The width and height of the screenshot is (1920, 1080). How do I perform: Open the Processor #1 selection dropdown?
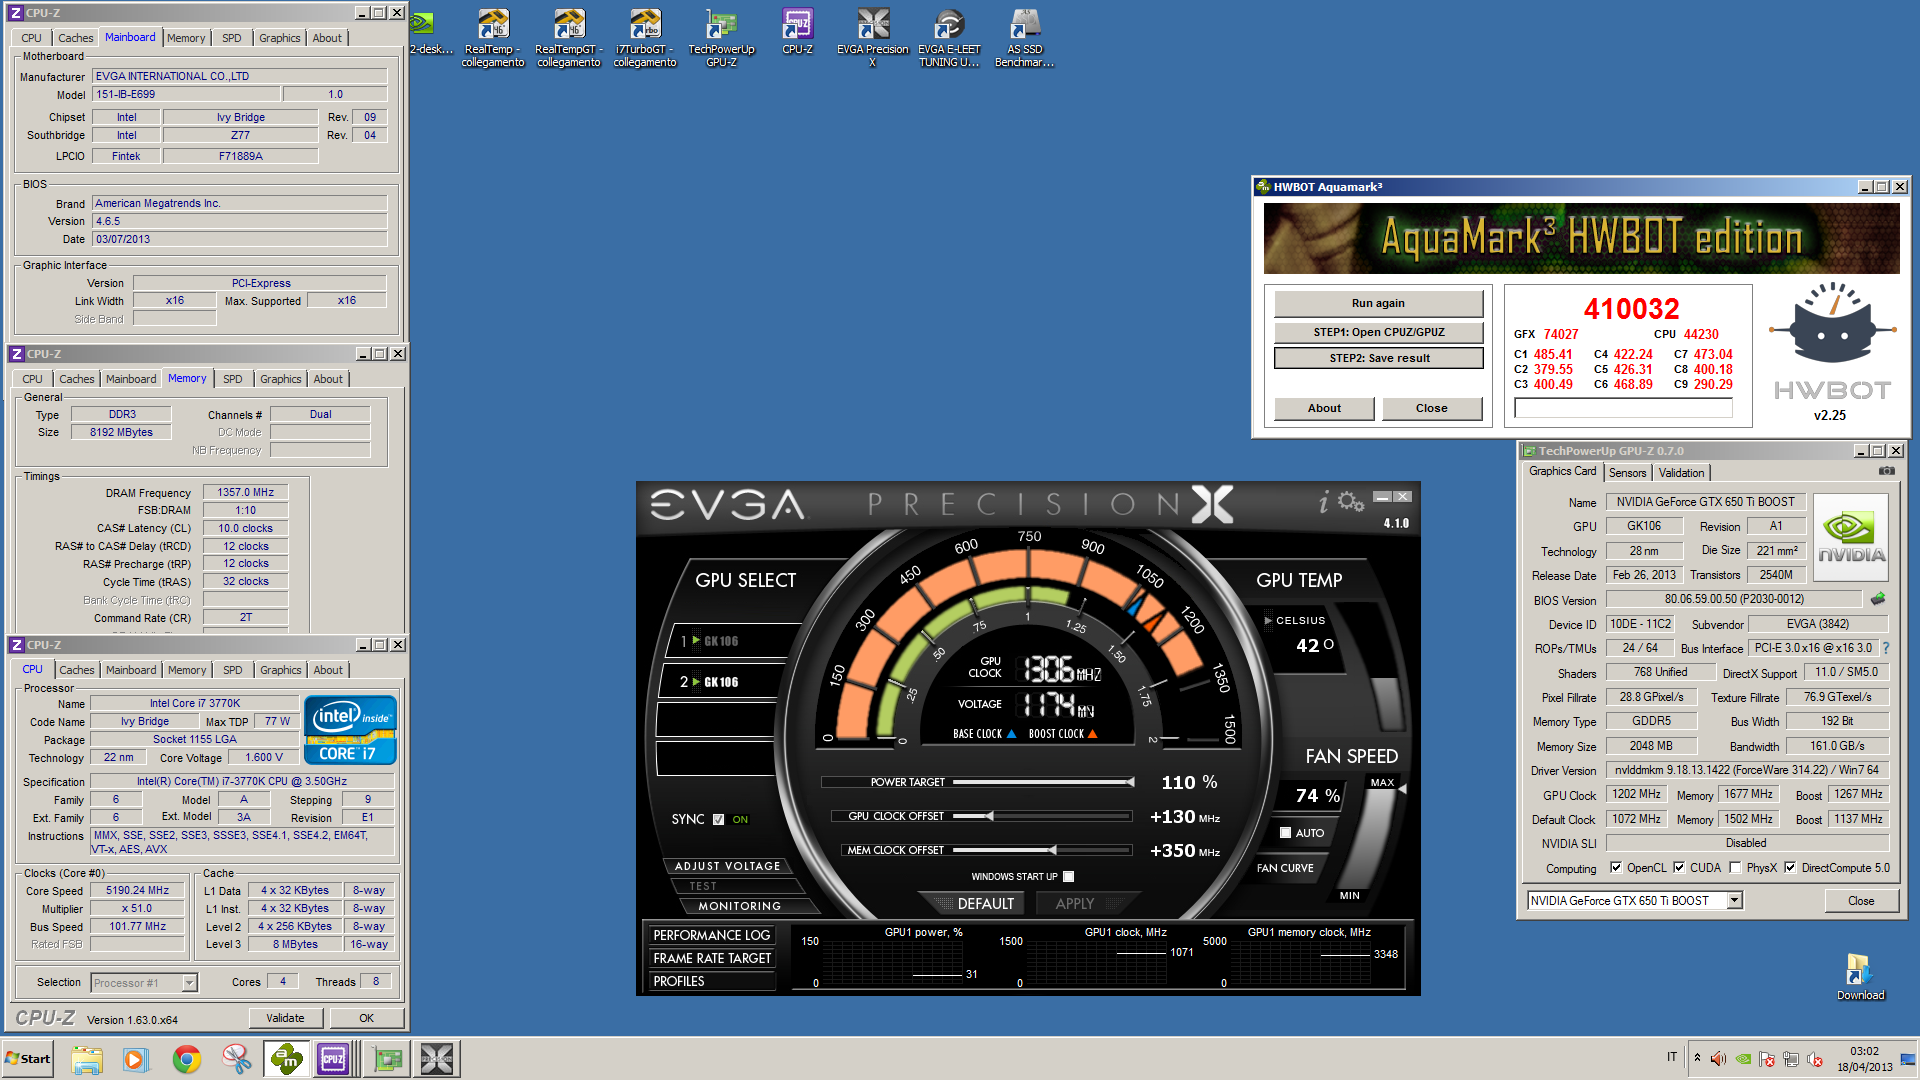(x=189, y=983)
